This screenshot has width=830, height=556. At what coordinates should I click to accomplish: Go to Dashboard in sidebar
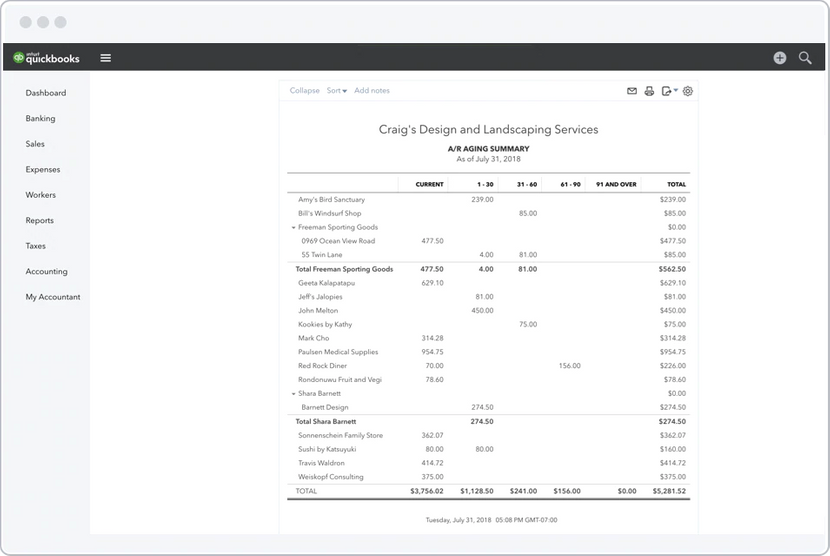point(46,93)
